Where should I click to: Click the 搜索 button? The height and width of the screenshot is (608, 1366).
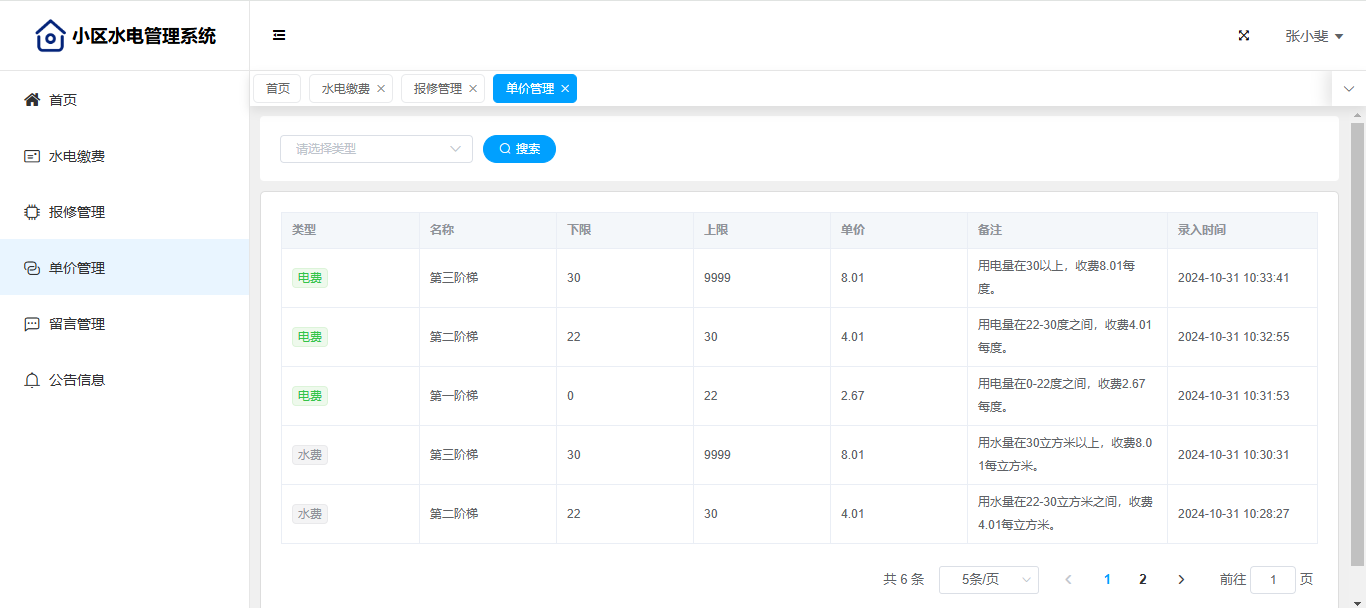pos(519,149)
